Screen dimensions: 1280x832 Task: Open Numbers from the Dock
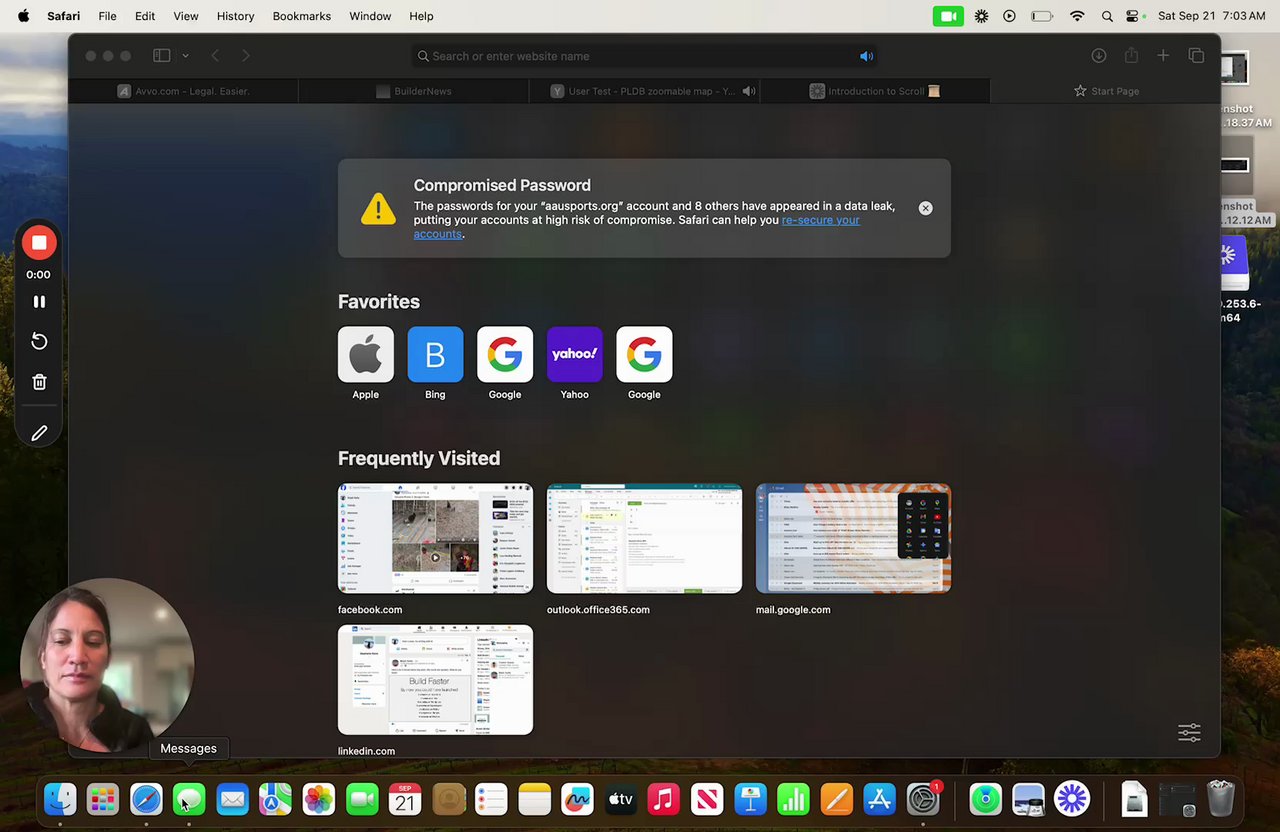(793, 799)
